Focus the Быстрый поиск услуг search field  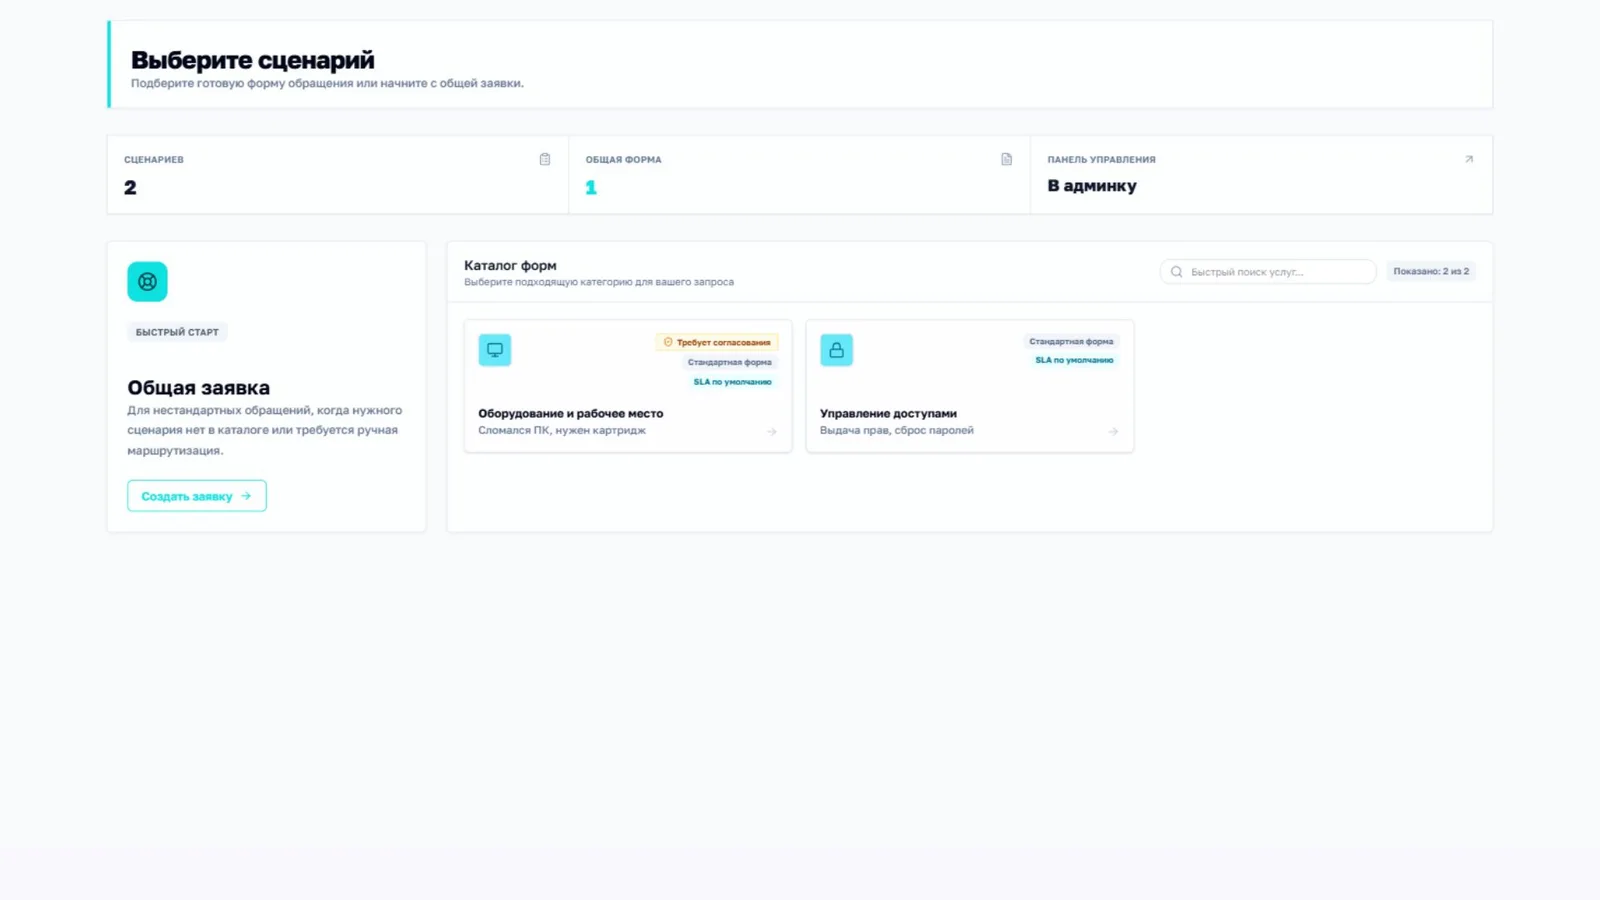(x=1268, y=272)
